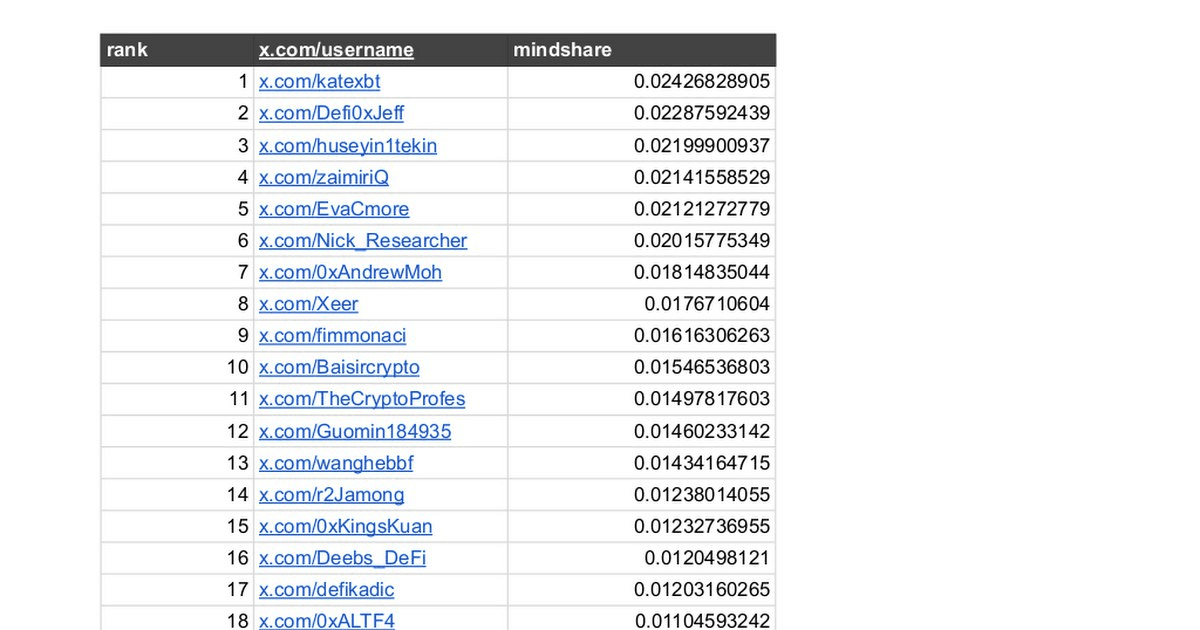Open the x.com/r2Jamong link

pos(331,494)
